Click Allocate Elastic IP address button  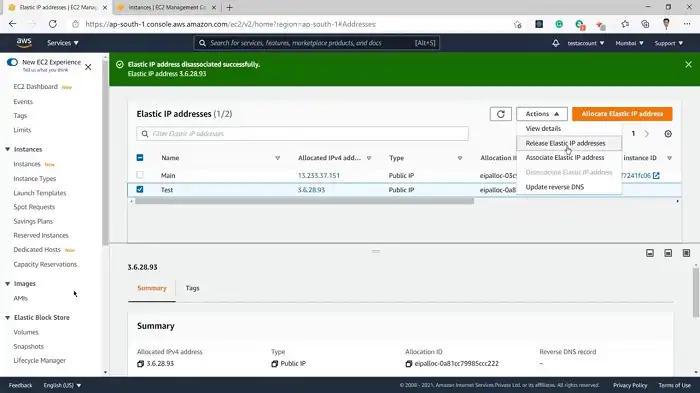click(x=622, y=114)
